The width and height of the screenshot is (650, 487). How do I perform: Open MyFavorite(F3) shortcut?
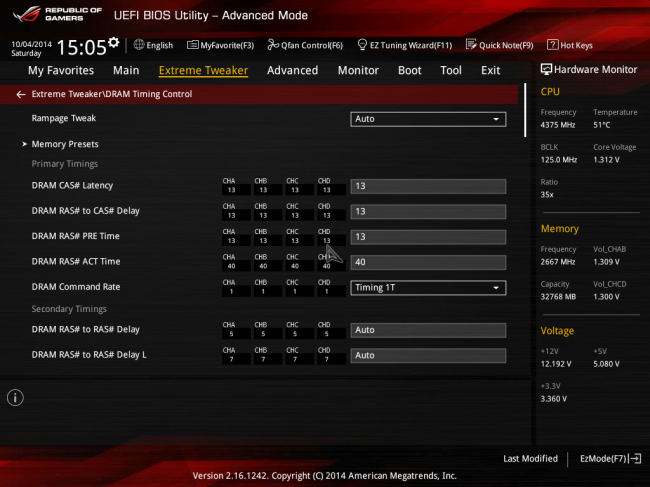point(221,45)
